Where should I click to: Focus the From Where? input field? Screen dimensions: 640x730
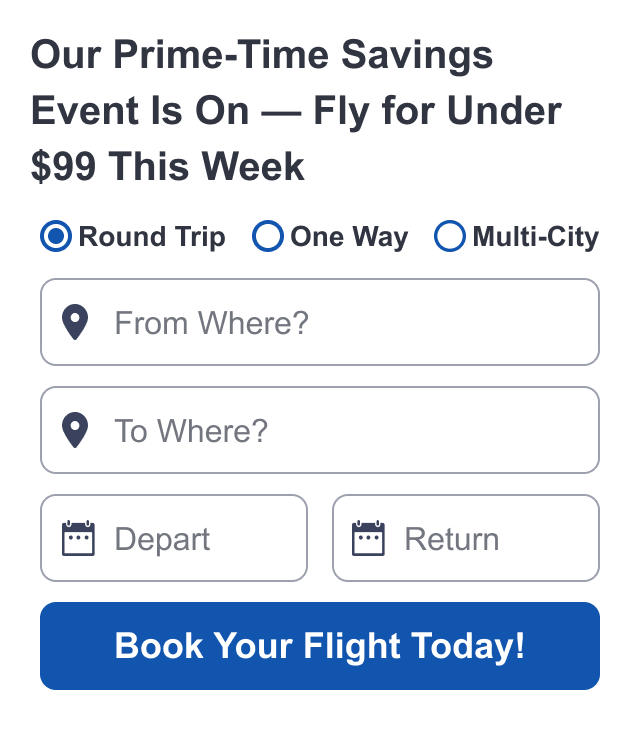tap(320, 322)
